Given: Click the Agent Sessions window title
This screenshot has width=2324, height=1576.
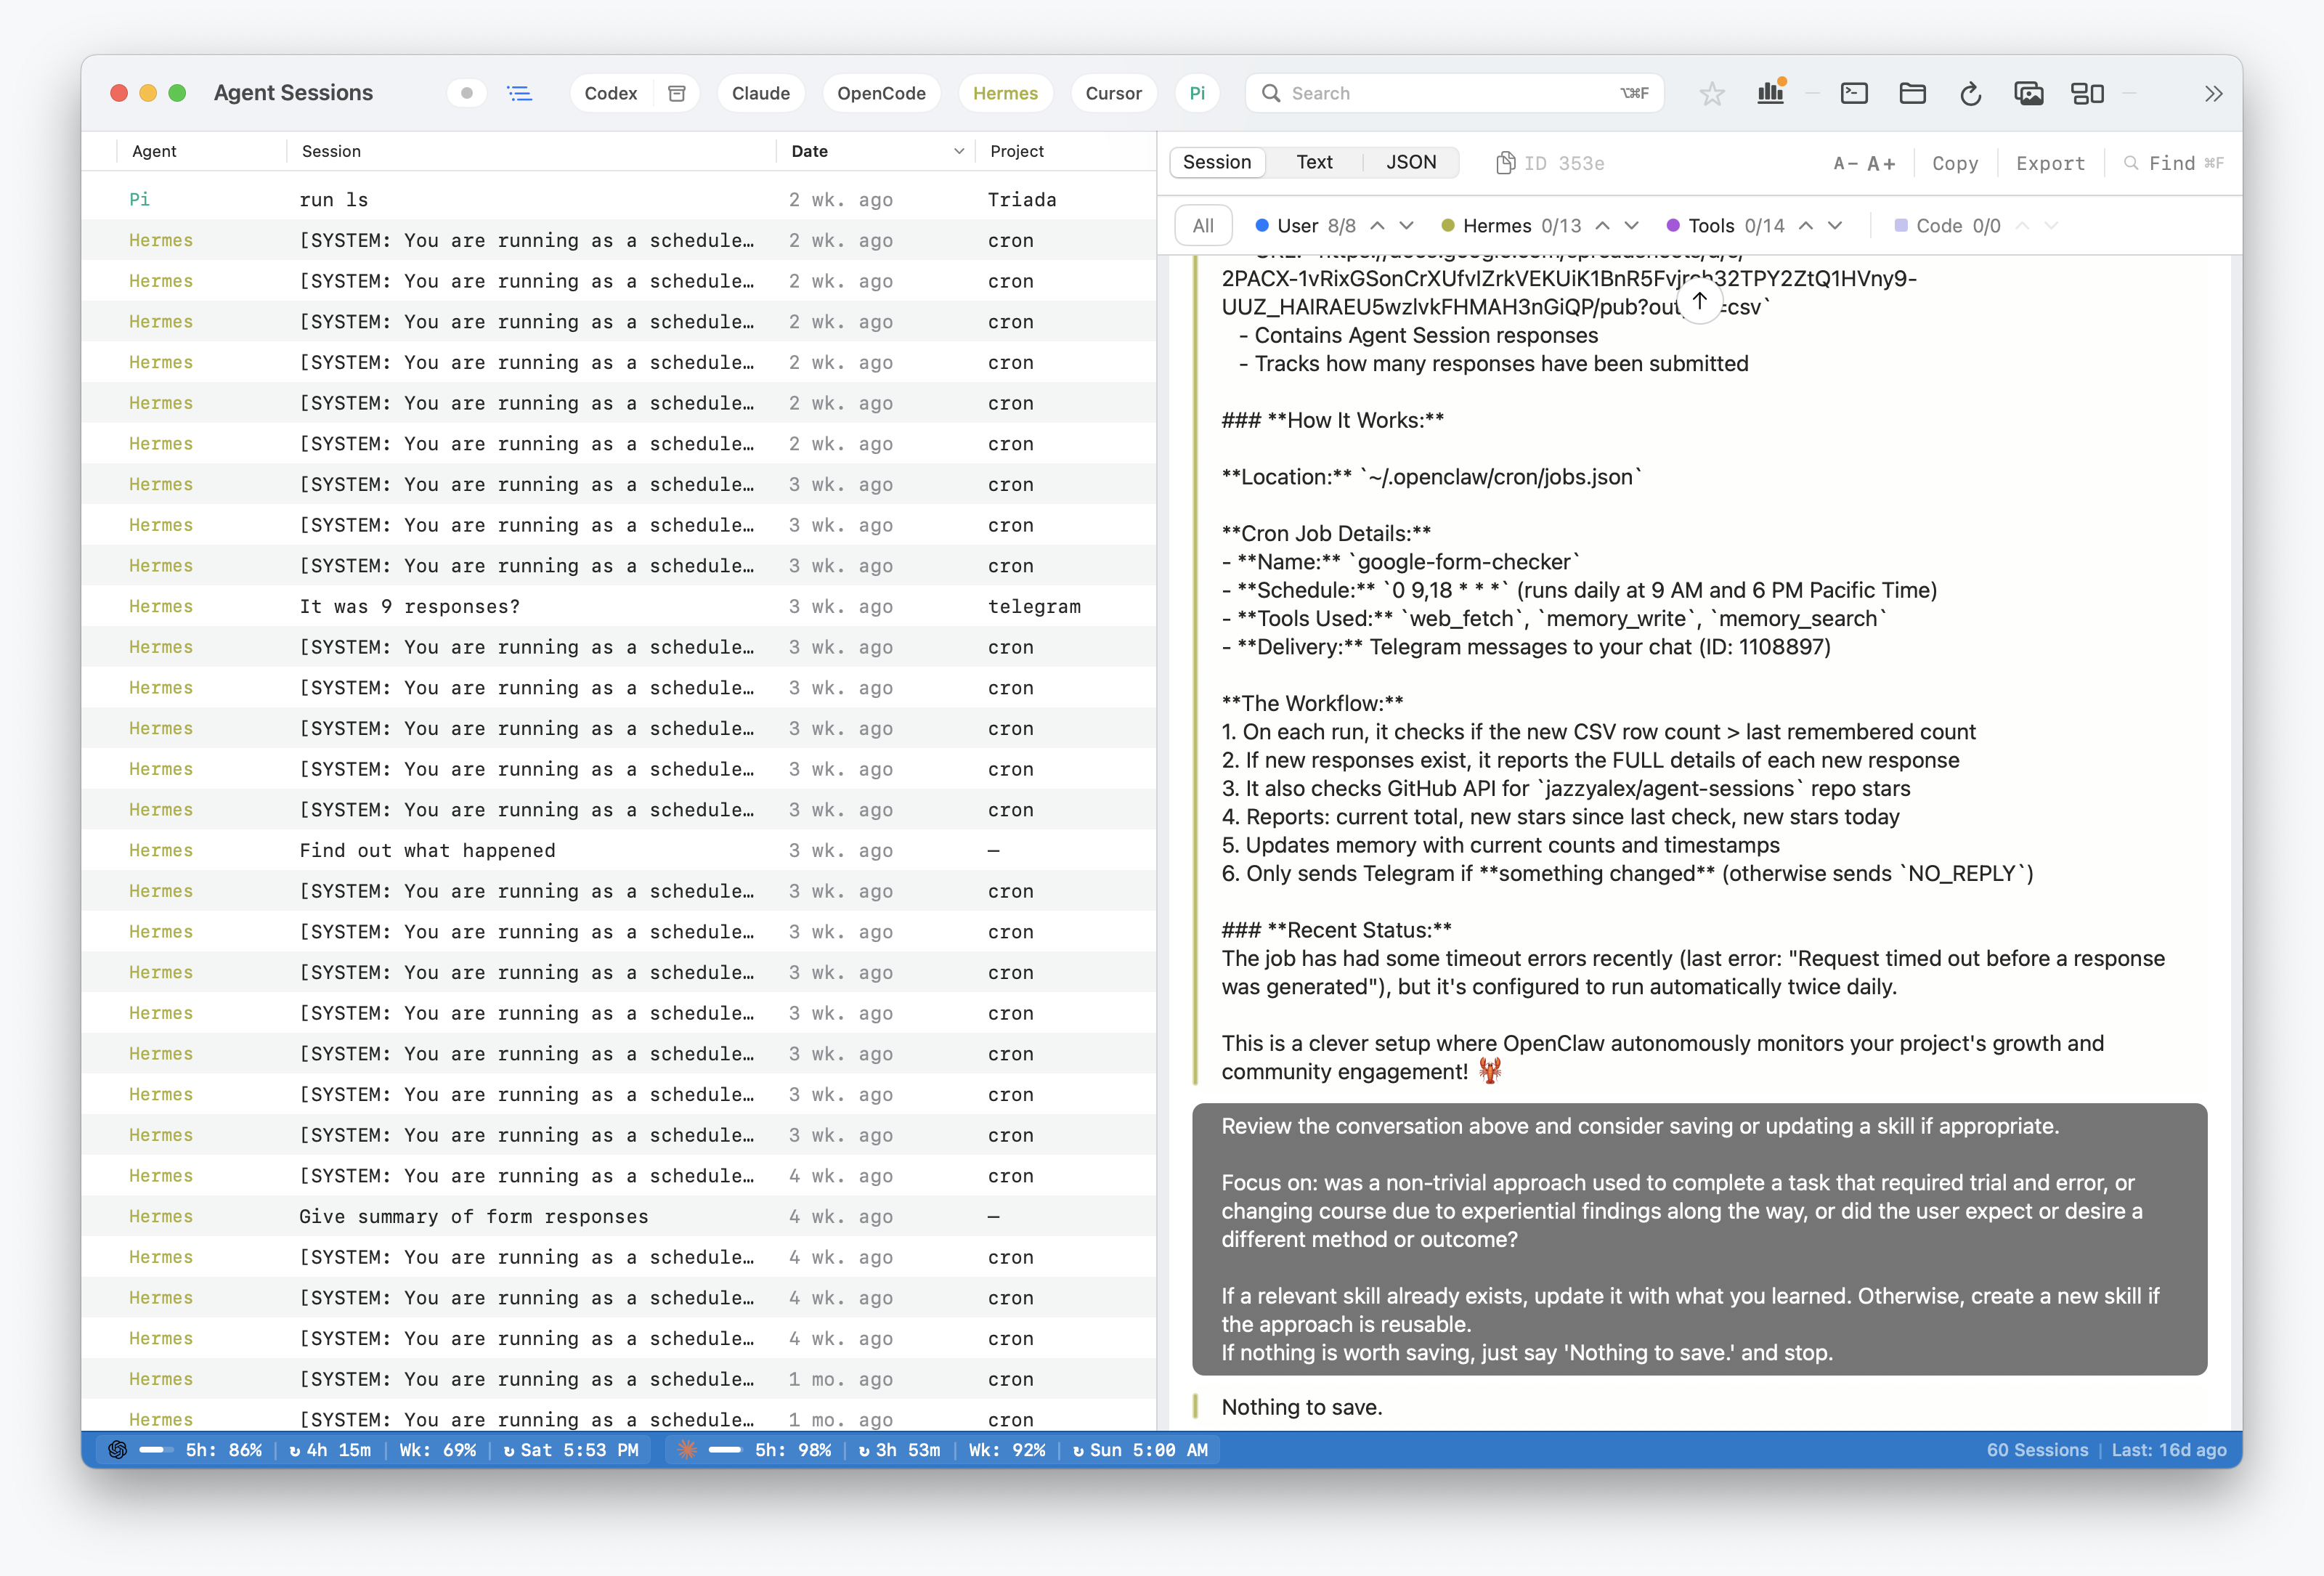Looking at the screenshot, I should [x=293, y=93].
